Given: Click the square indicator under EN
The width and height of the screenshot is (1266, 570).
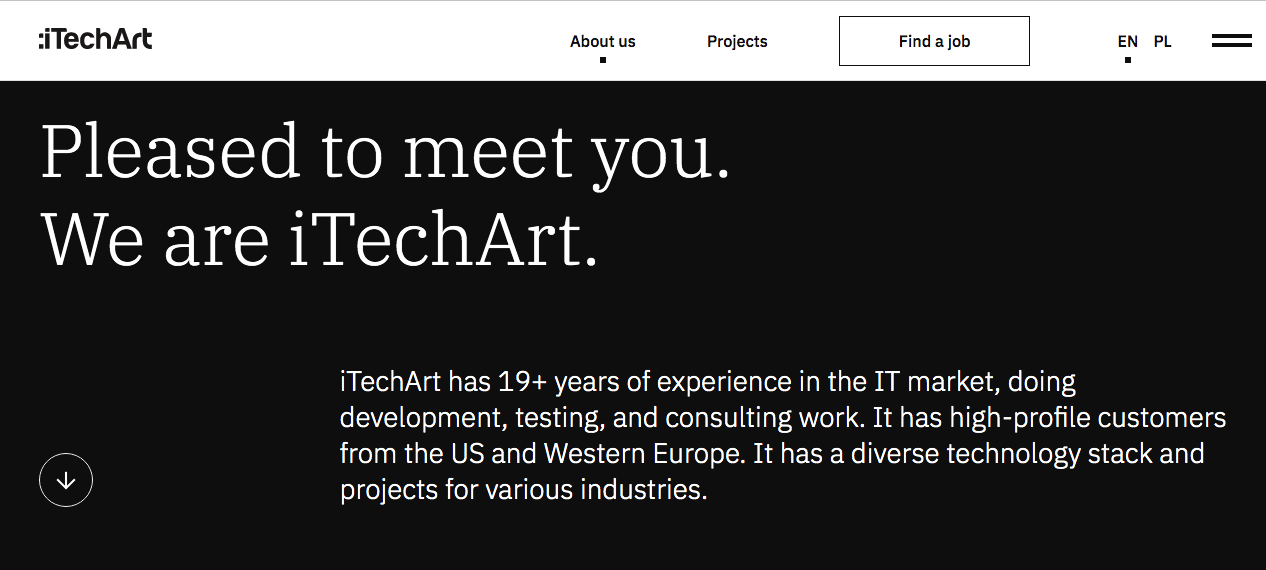Looking at the screenshot, I should tap(1128, 60).
